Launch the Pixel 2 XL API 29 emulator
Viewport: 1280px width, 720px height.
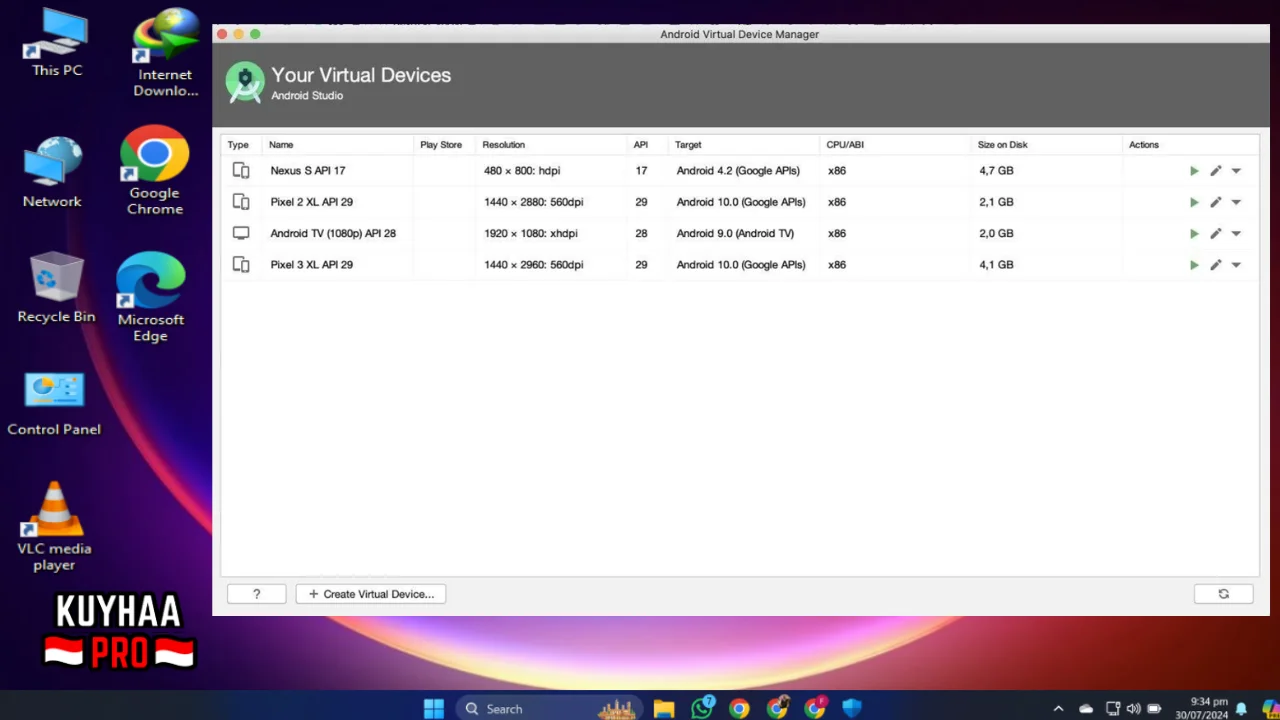[1194, 202]
